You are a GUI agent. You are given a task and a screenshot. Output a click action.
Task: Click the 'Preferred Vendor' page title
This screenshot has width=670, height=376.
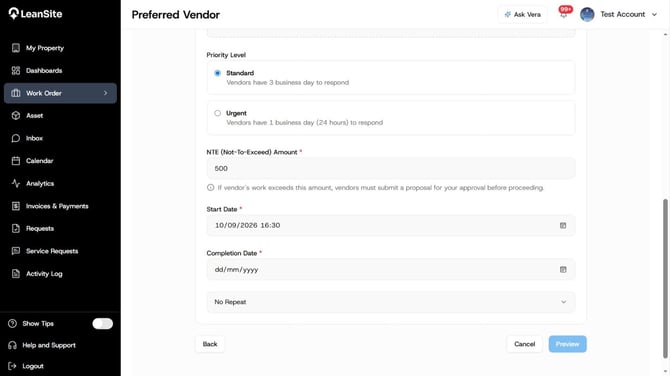tap(176, 15)
